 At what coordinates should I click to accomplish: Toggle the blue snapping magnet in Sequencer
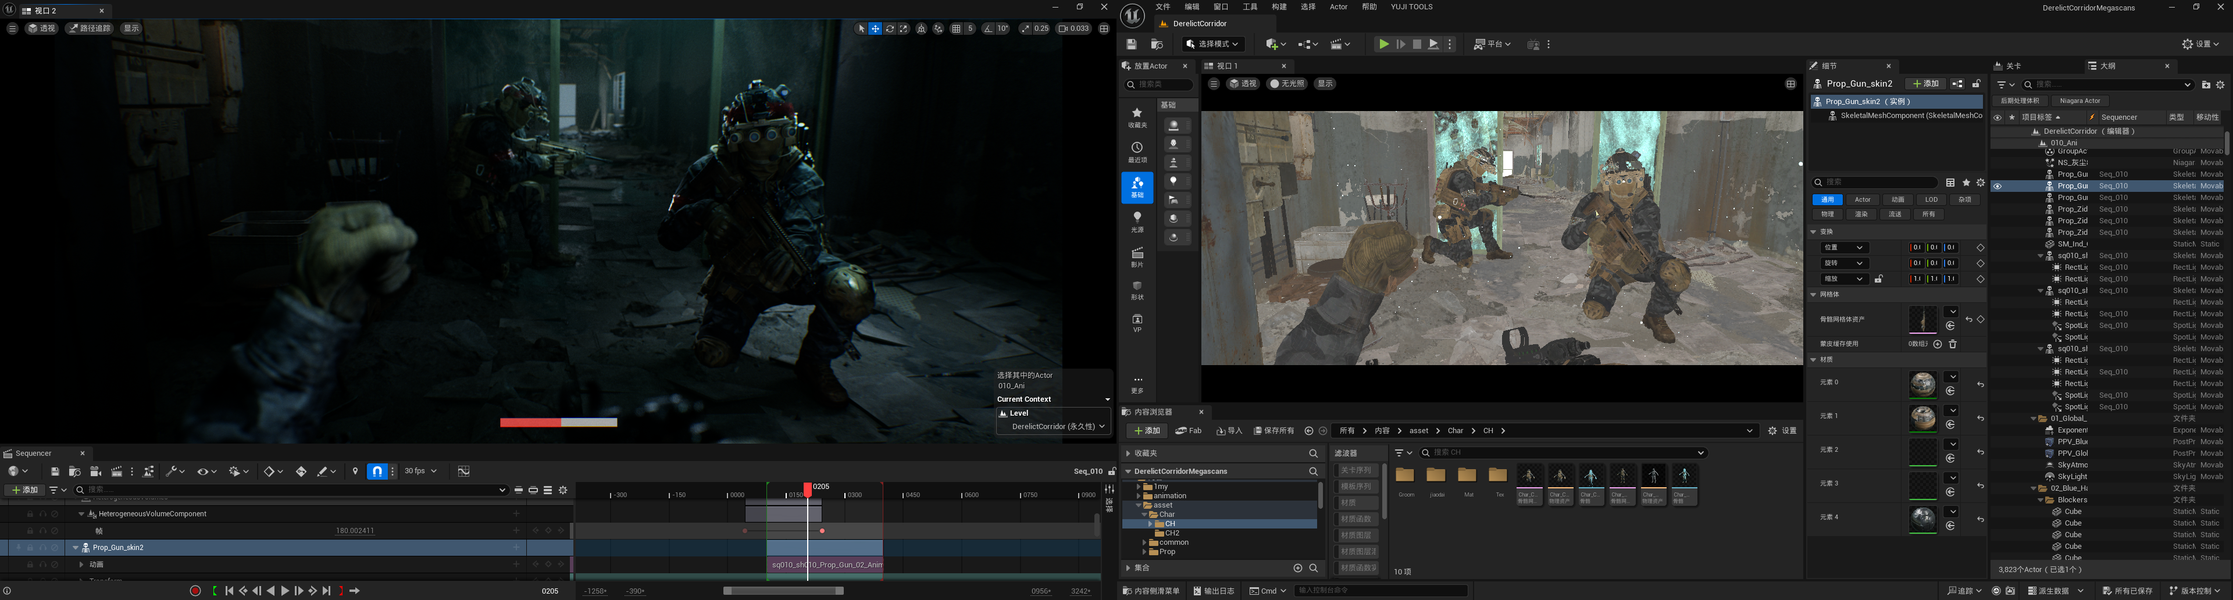[x=377, y=471]
